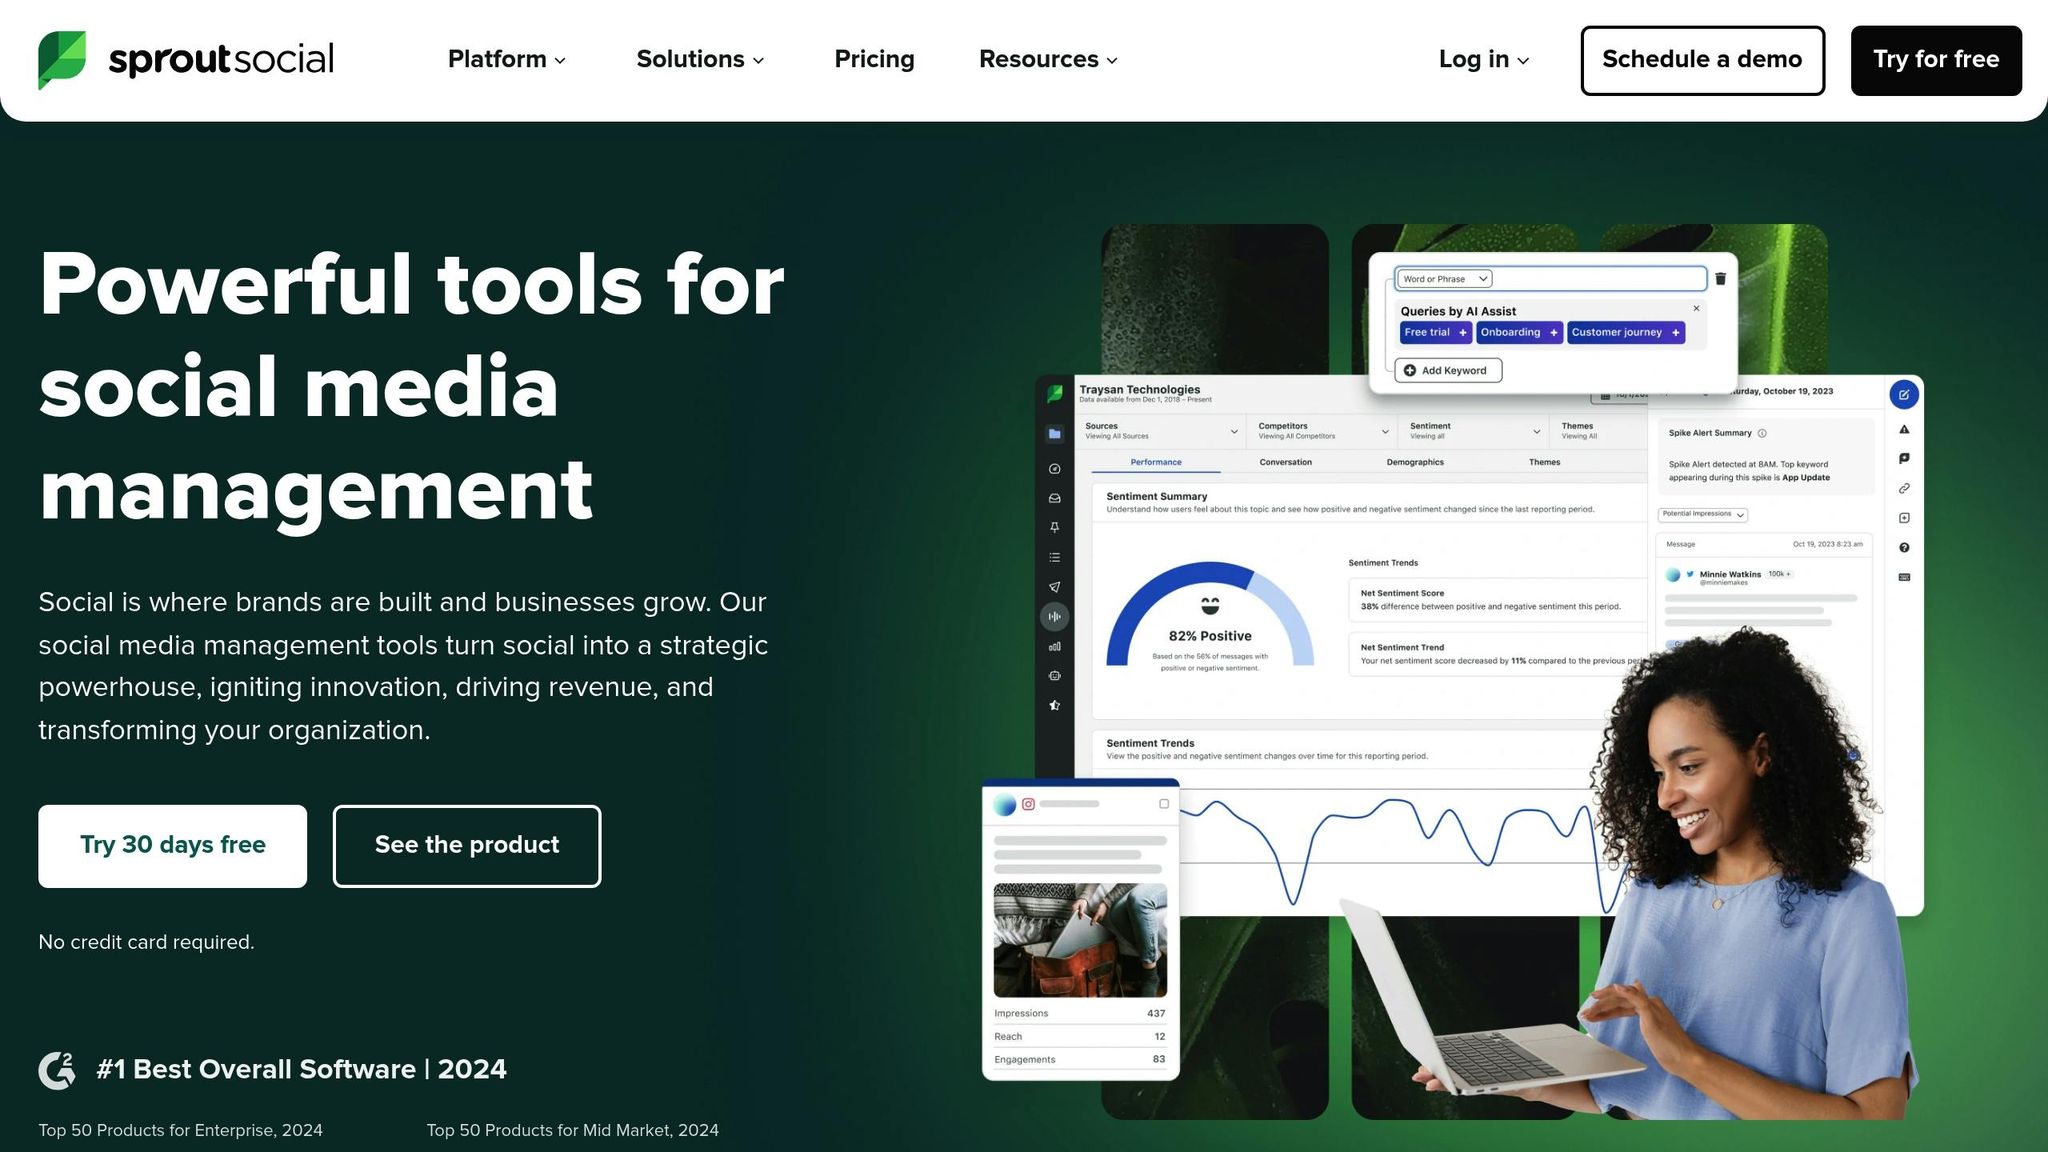Select the paper-plane publishing icon in sidebar
The image size is (2048, 1152).
click(1054, 585)
